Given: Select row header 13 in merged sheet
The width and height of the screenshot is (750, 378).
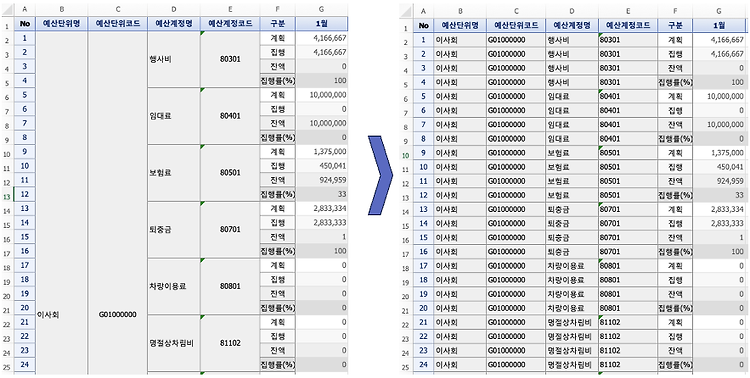Looking at the screenshot, I should (7, 195).
